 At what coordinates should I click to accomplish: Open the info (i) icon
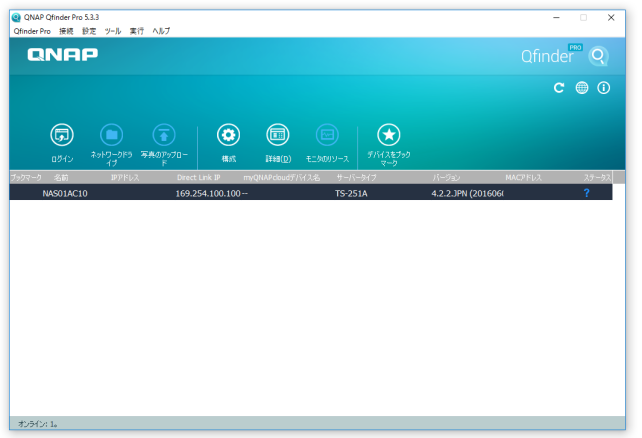click(604, 88)
